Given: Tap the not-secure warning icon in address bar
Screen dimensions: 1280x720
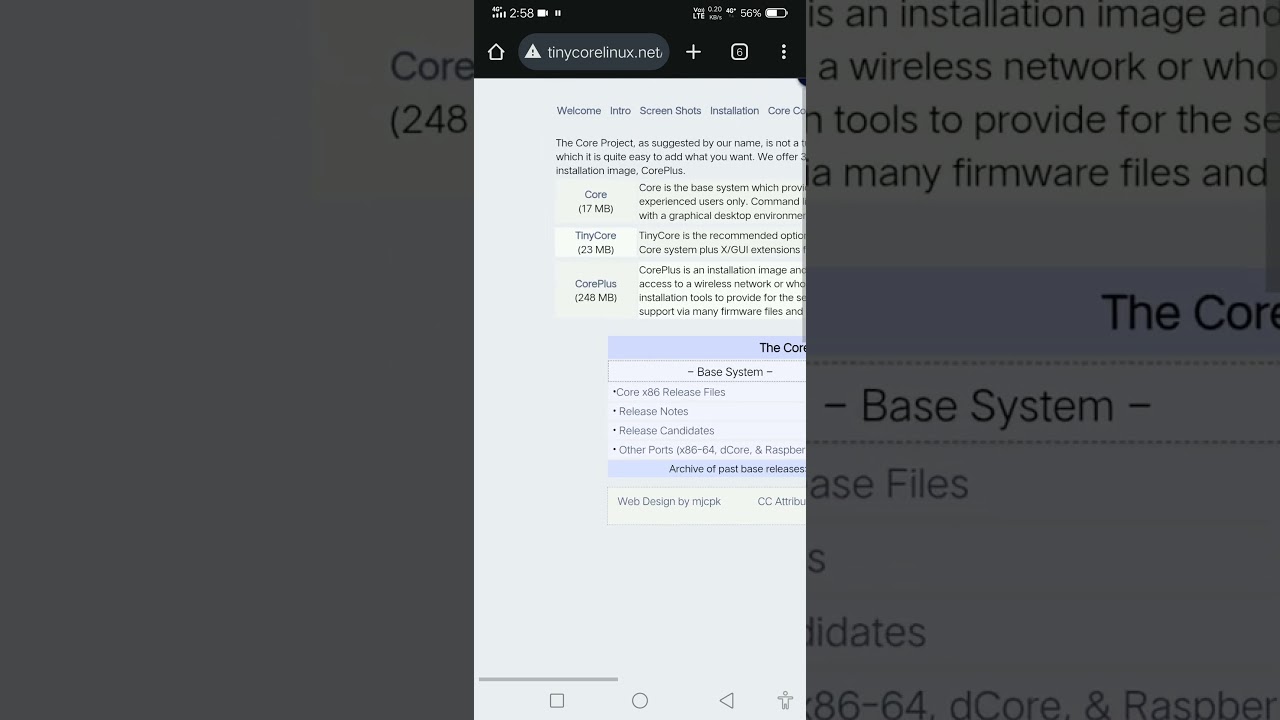Looking at the screenshot, I should [x=533, y=52].
